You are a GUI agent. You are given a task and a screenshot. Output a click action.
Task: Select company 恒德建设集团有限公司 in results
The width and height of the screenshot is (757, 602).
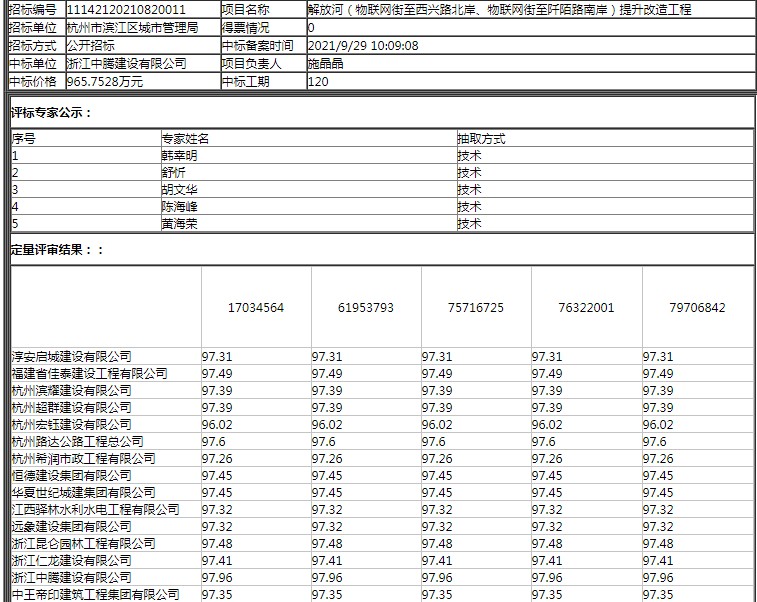click(x=71, y=475)
